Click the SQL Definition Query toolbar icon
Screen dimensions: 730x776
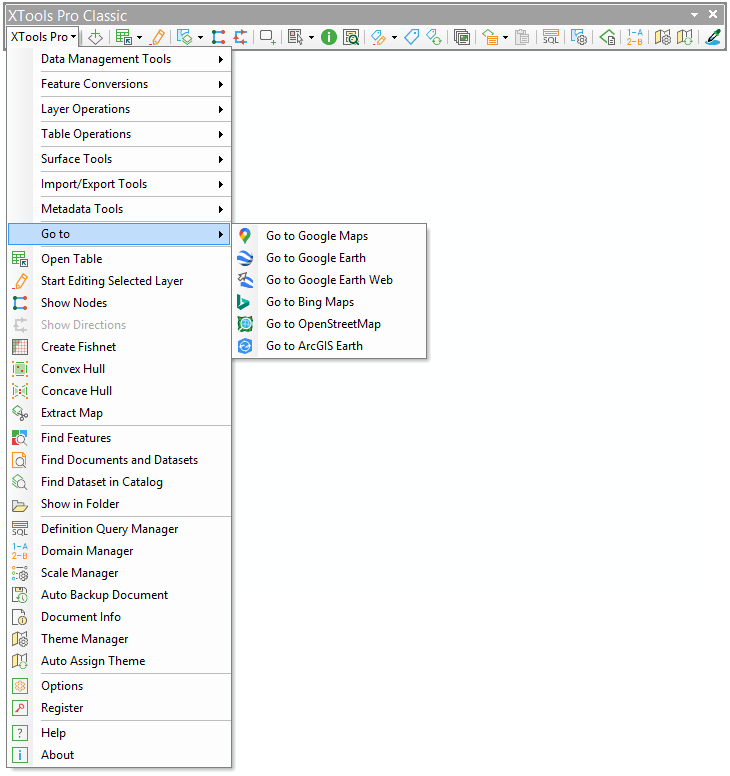[x=550, y=37]
